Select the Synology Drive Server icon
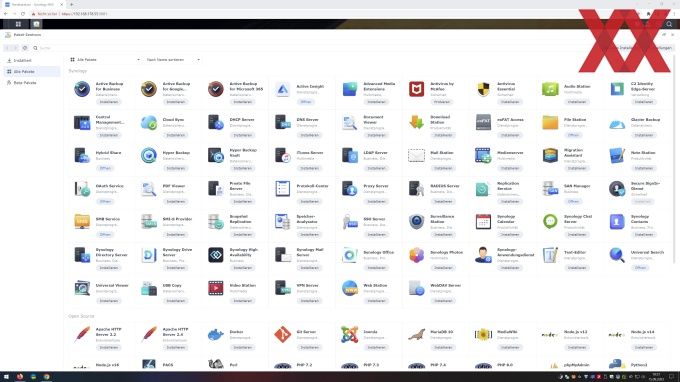This screenshot has width=680, height=382. coord(149,255)
